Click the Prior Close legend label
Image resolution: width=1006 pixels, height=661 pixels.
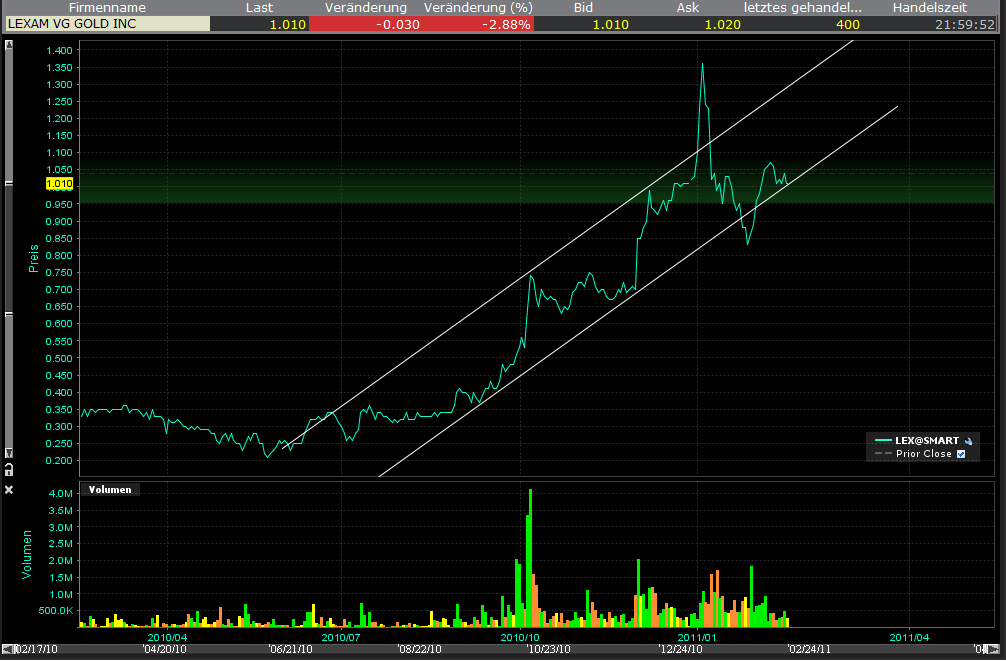[x=924, y=454]
